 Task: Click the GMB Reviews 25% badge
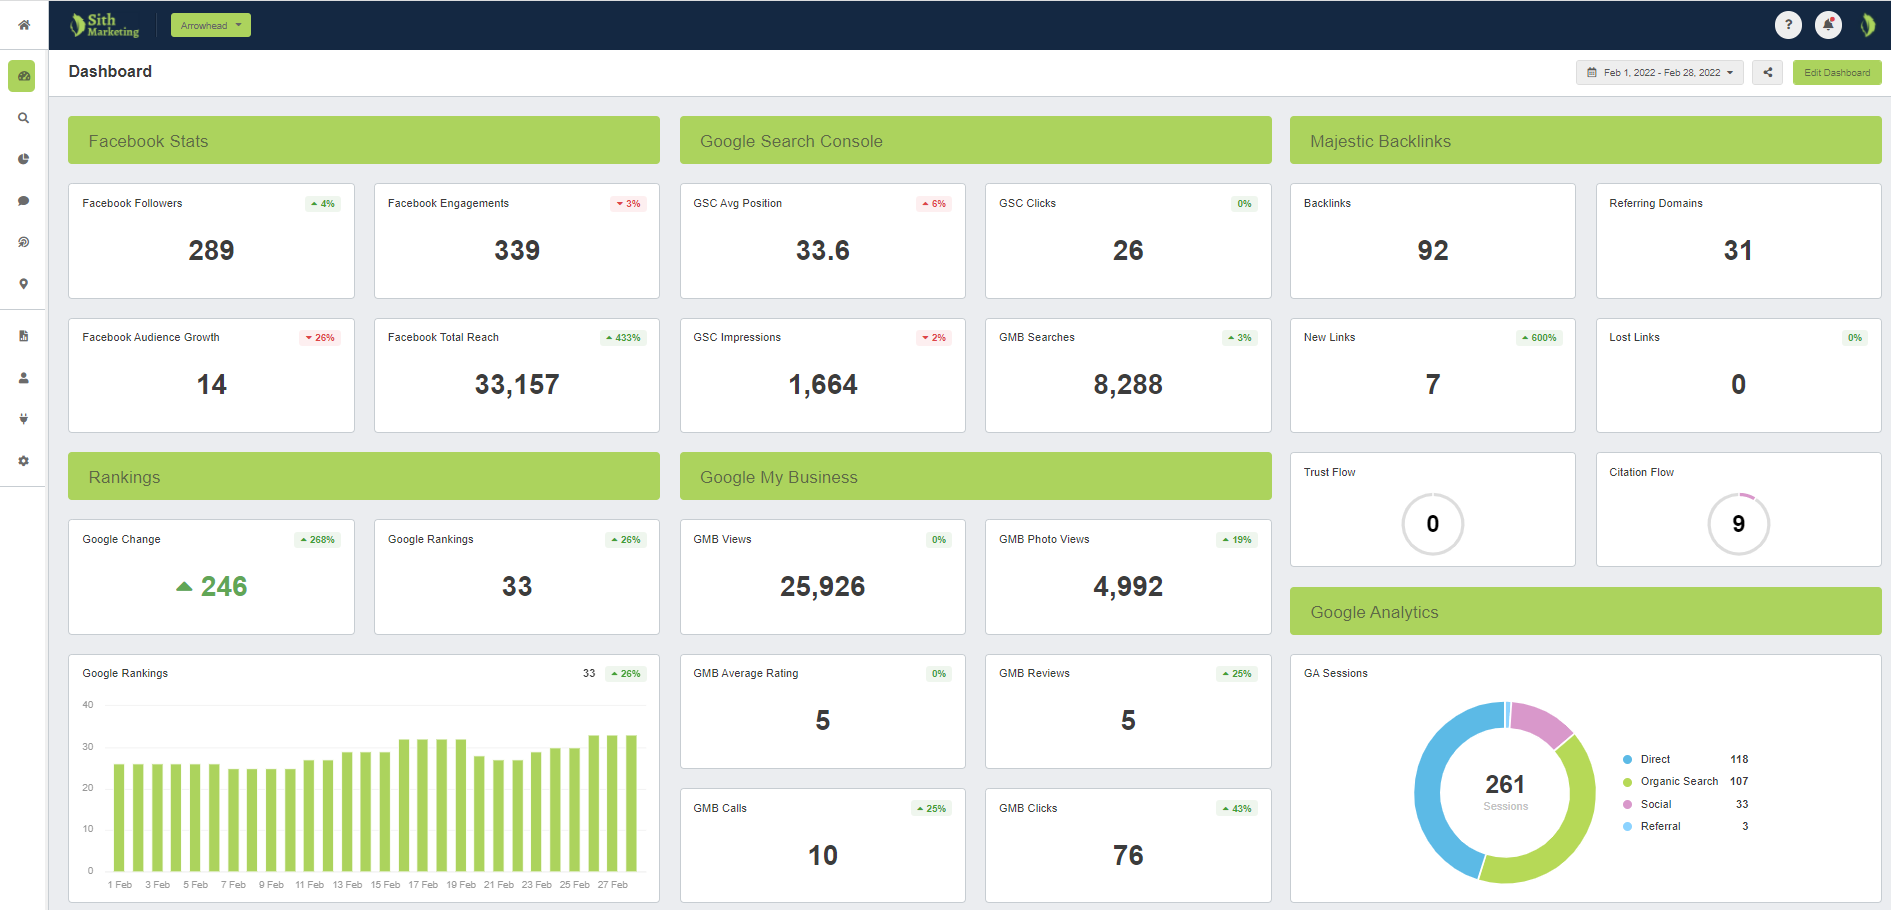point(1237,674)
